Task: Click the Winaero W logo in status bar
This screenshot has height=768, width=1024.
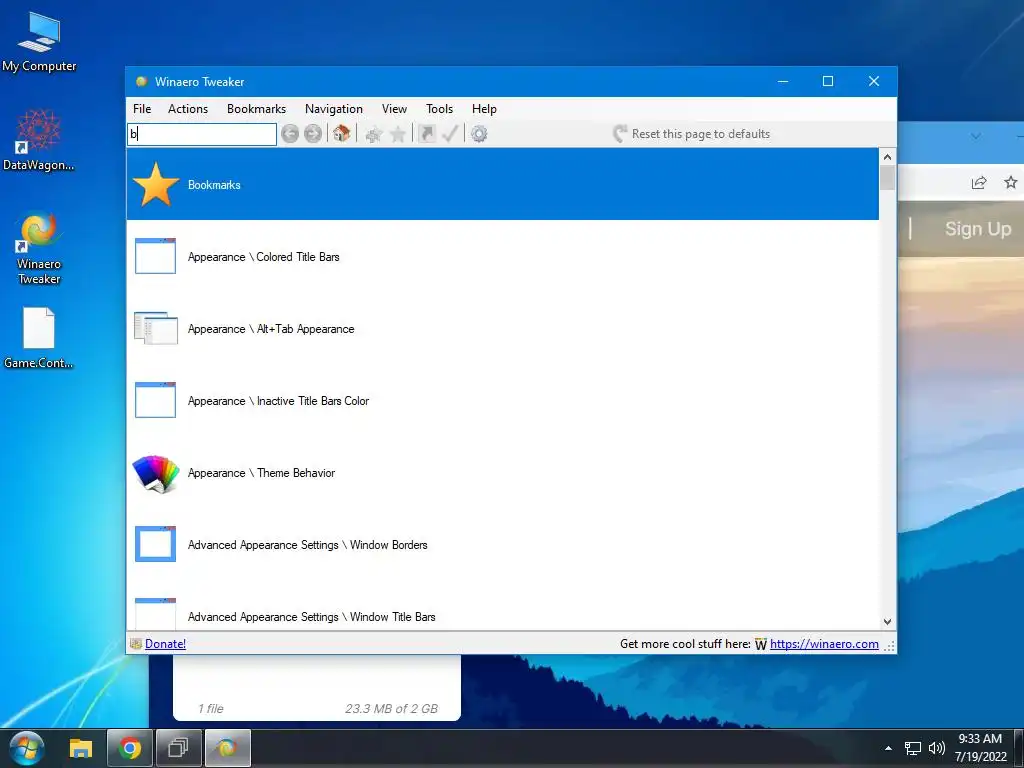Action: pyautogui.click(x=761, y=645)
